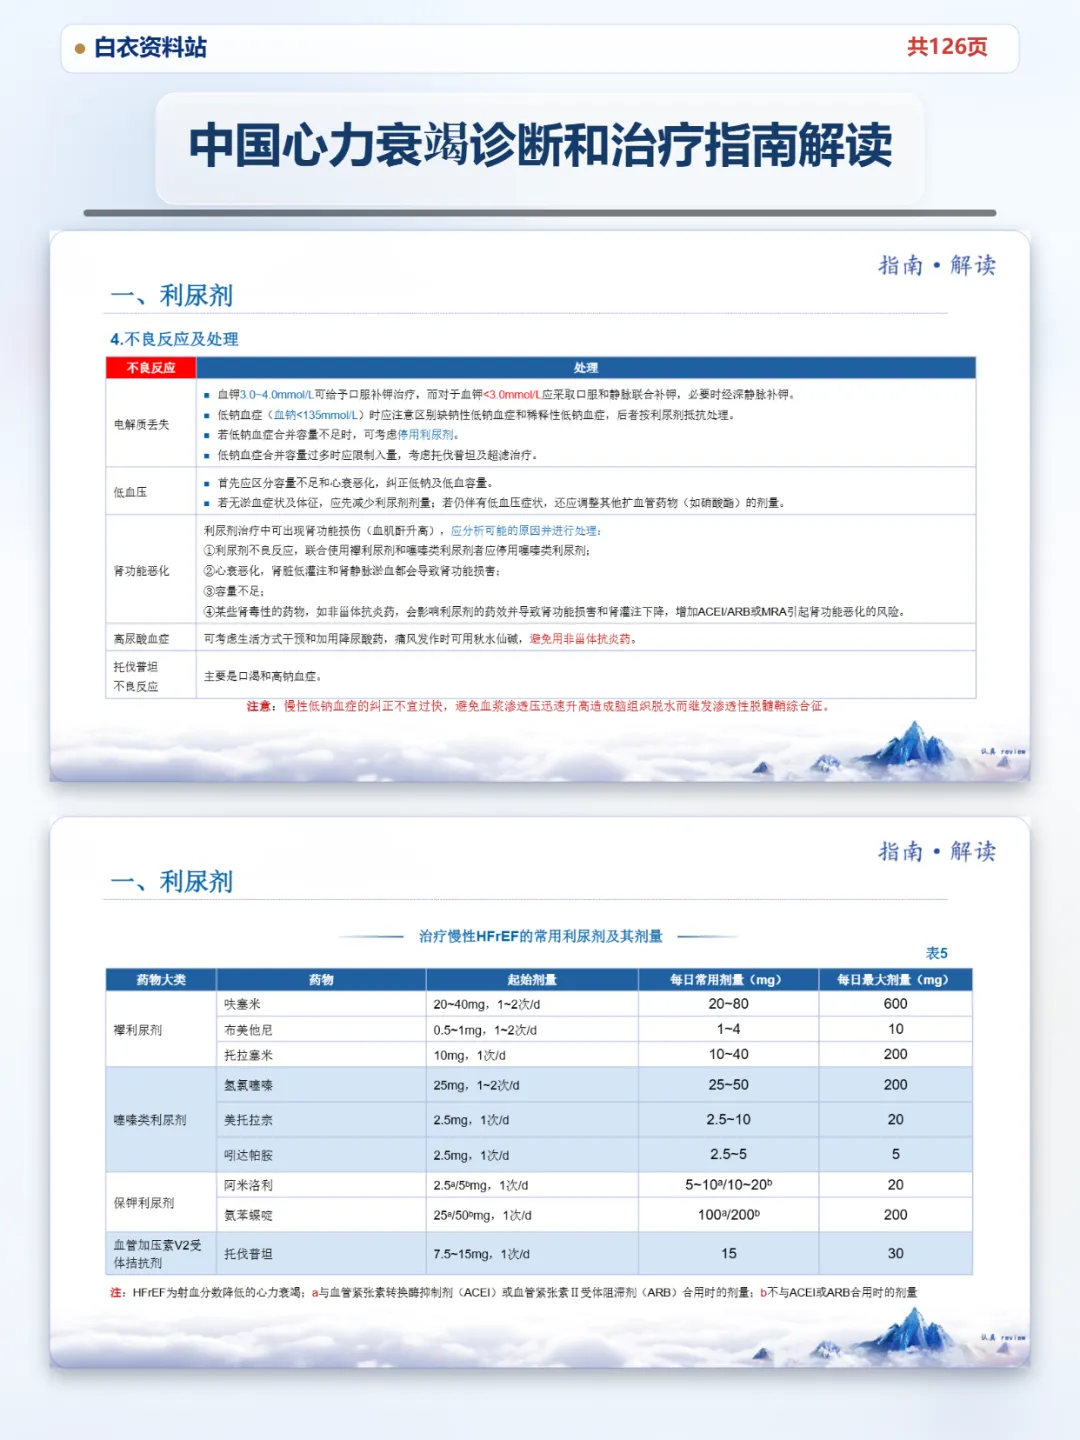
Task: Click the daily dose value 1~4
Action: pyautogui.click(x=728, y=1029)
